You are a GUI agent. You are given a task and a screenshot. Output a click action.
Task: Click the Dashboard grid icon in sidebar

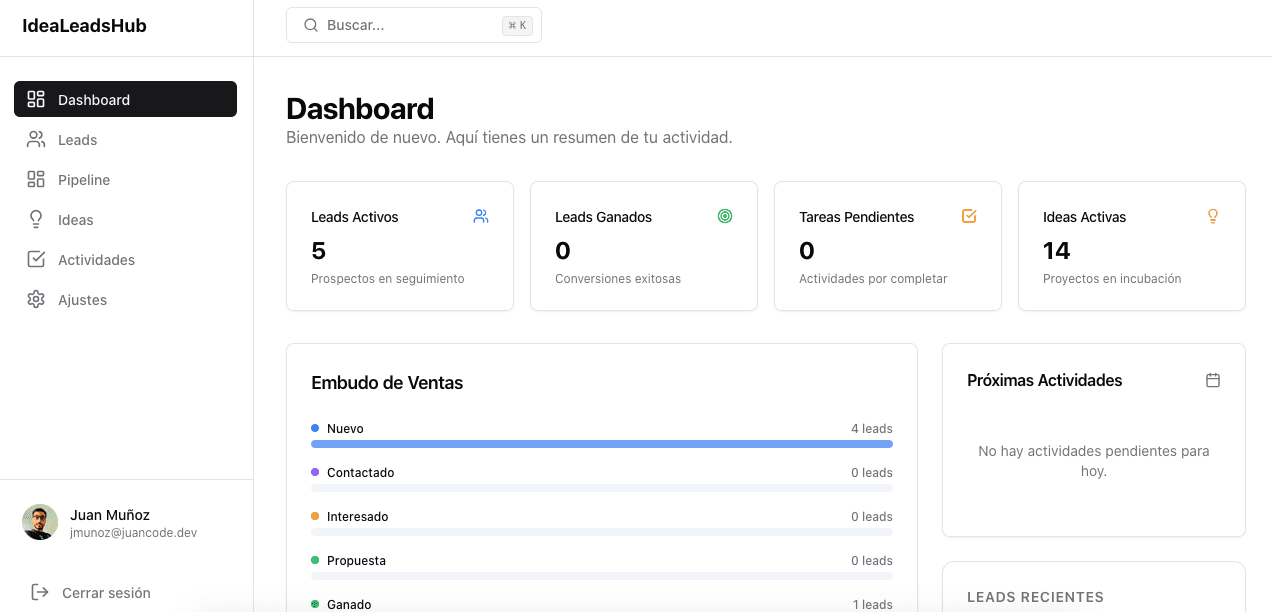[x=36, y=99]
